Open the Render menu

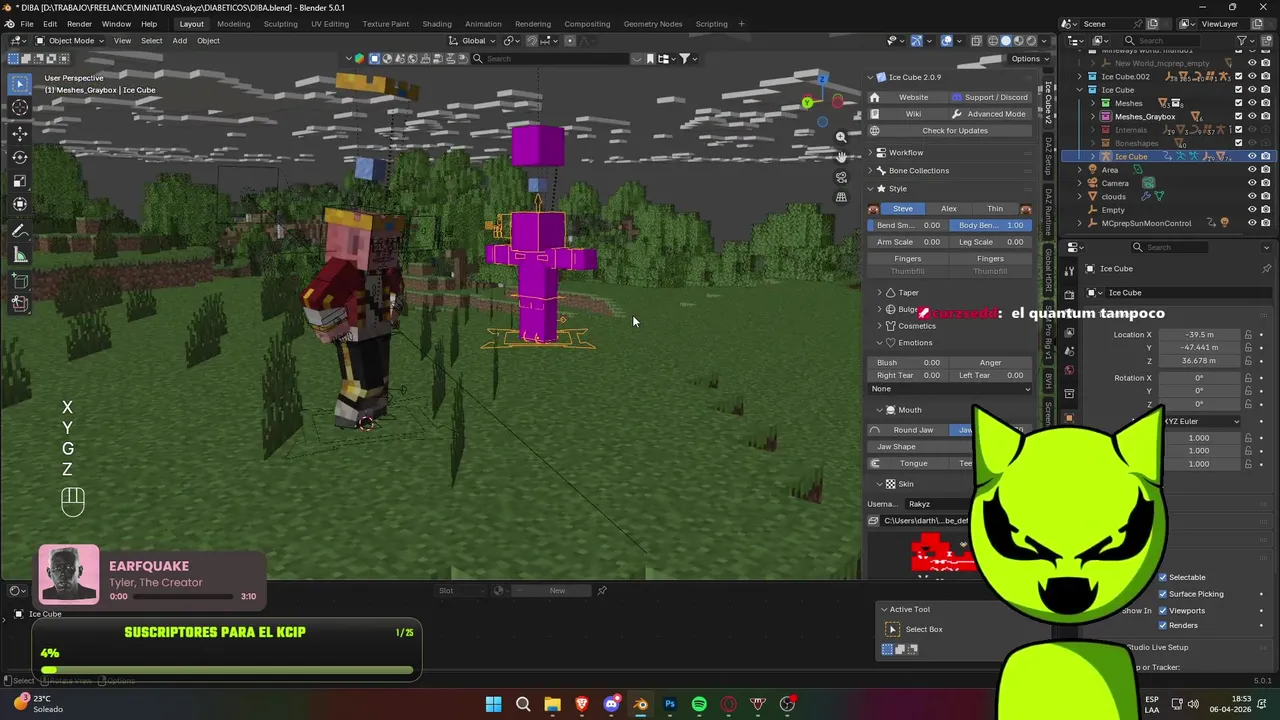point(79,24)
